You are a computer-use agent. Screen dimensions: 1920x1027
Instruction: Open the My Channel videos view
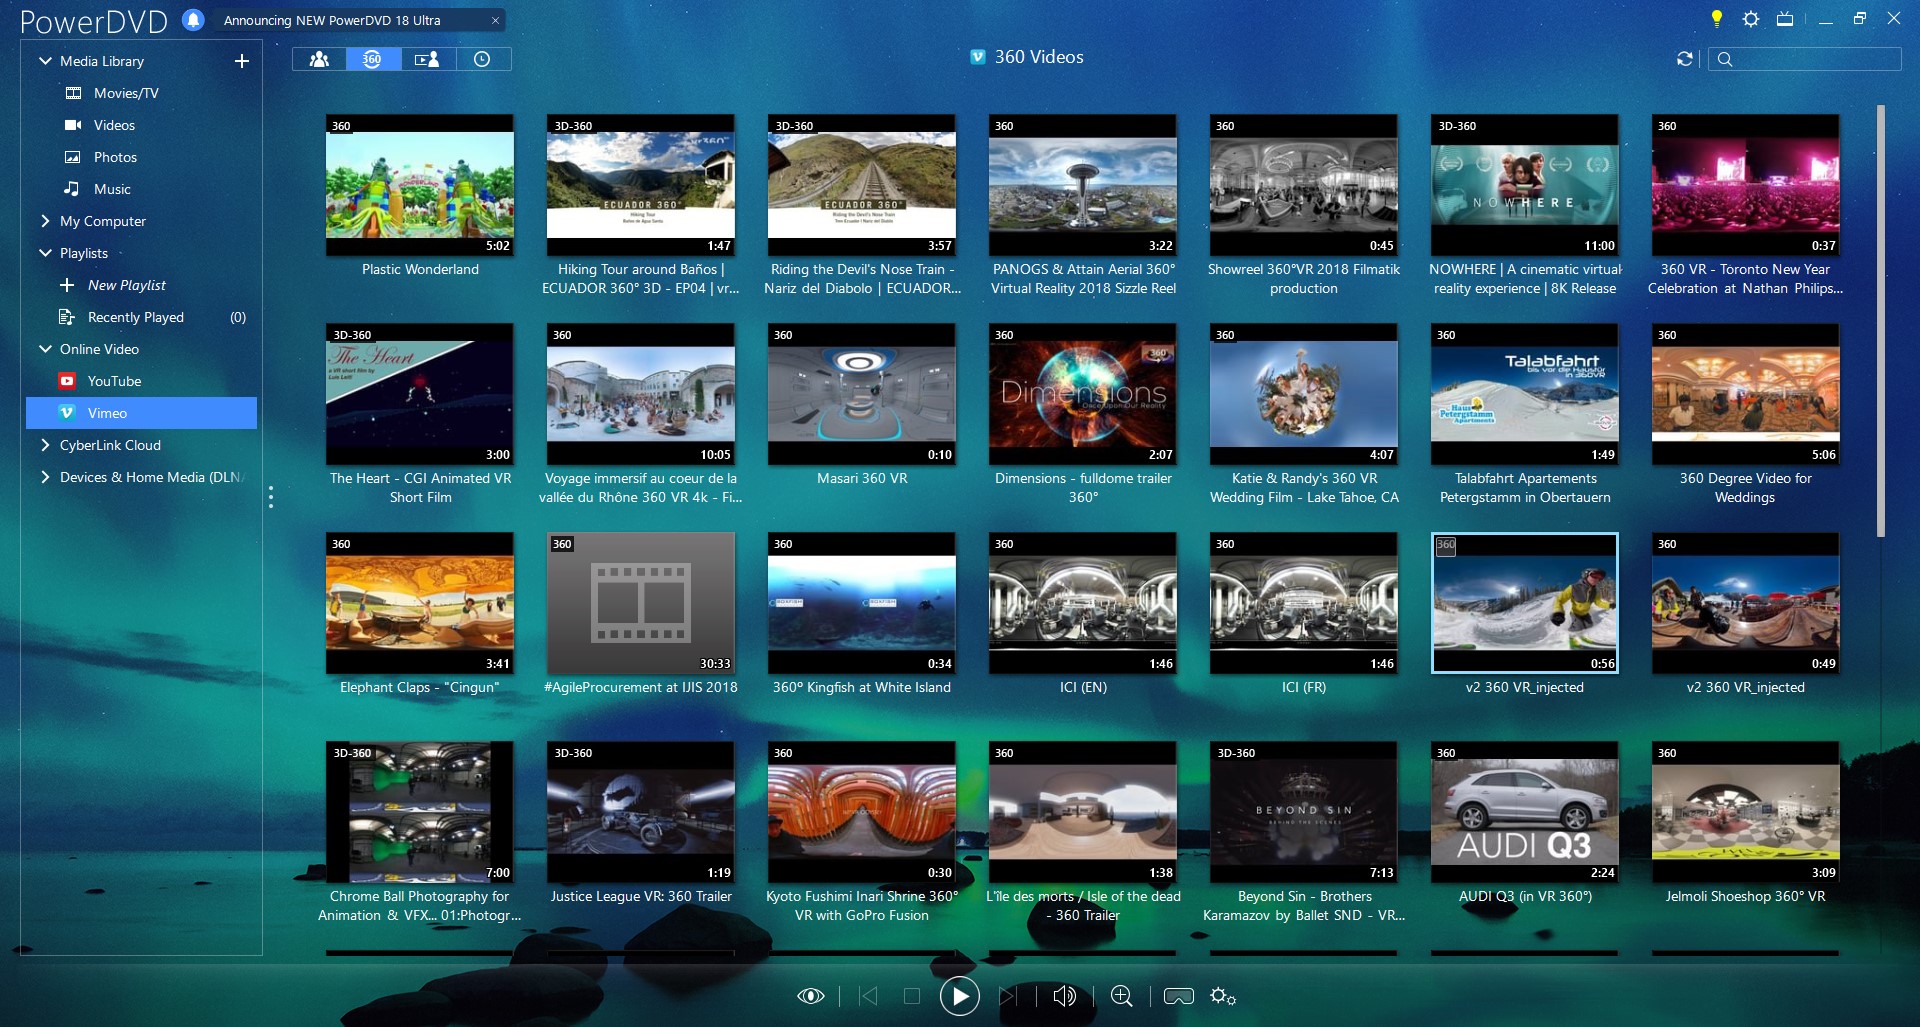pyautogui.click(x=427, y=59)
